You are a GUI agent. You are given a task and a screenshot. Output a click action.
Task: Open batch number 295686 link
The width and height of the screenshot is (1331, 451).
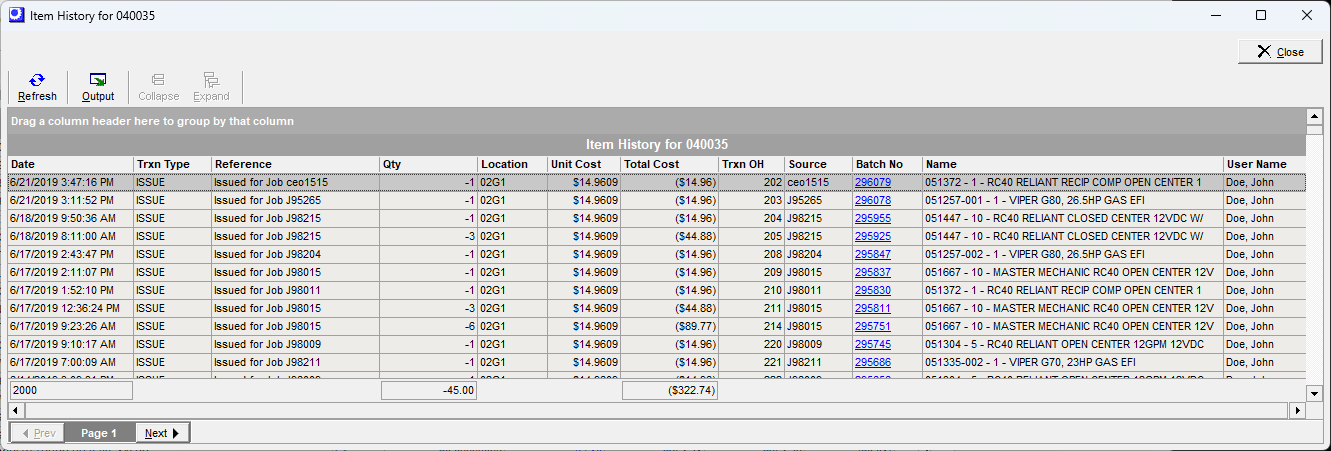pyautogui.click(x=872, y=362)
